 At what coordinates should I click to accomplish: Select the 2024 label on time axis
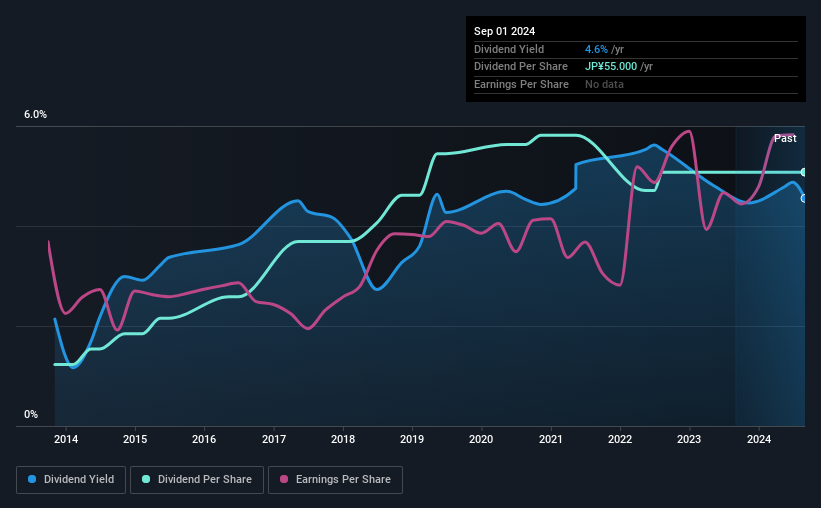[759, 439]
